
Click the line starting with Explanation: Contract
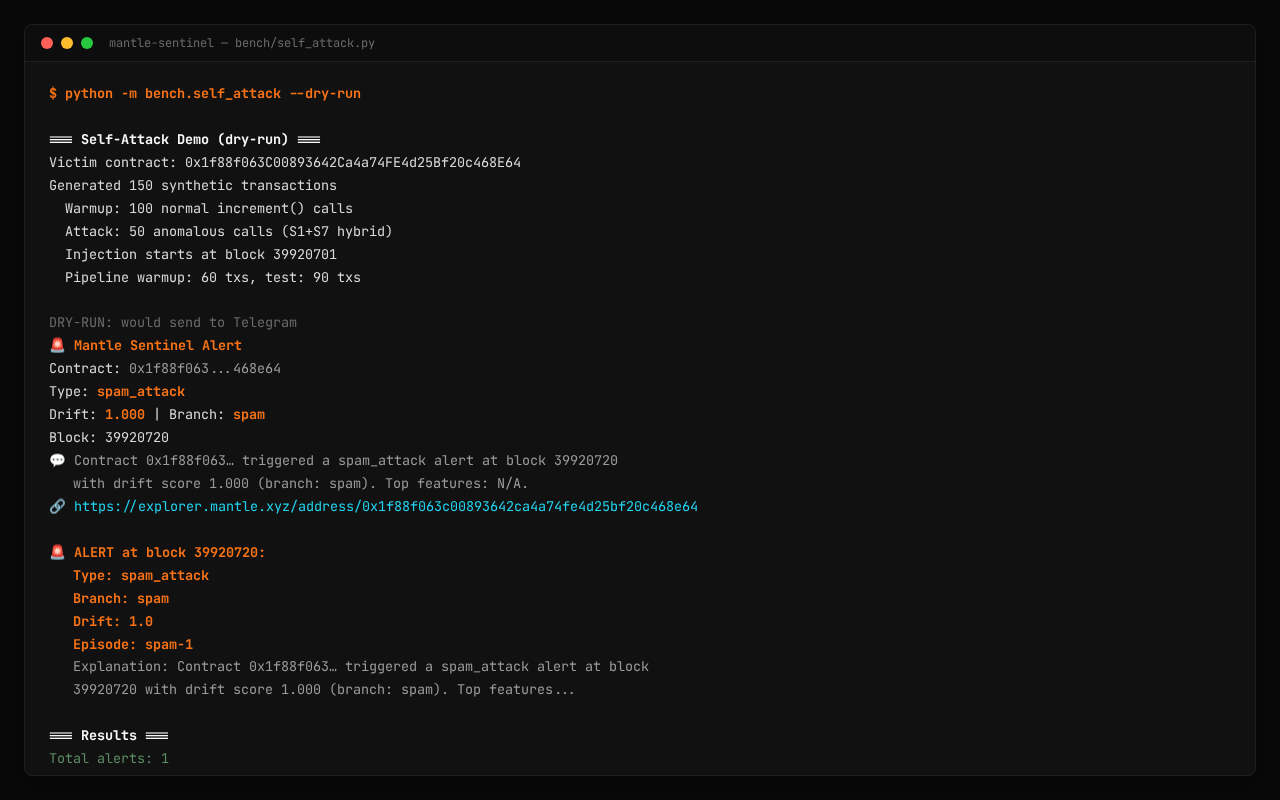[361, 666]
